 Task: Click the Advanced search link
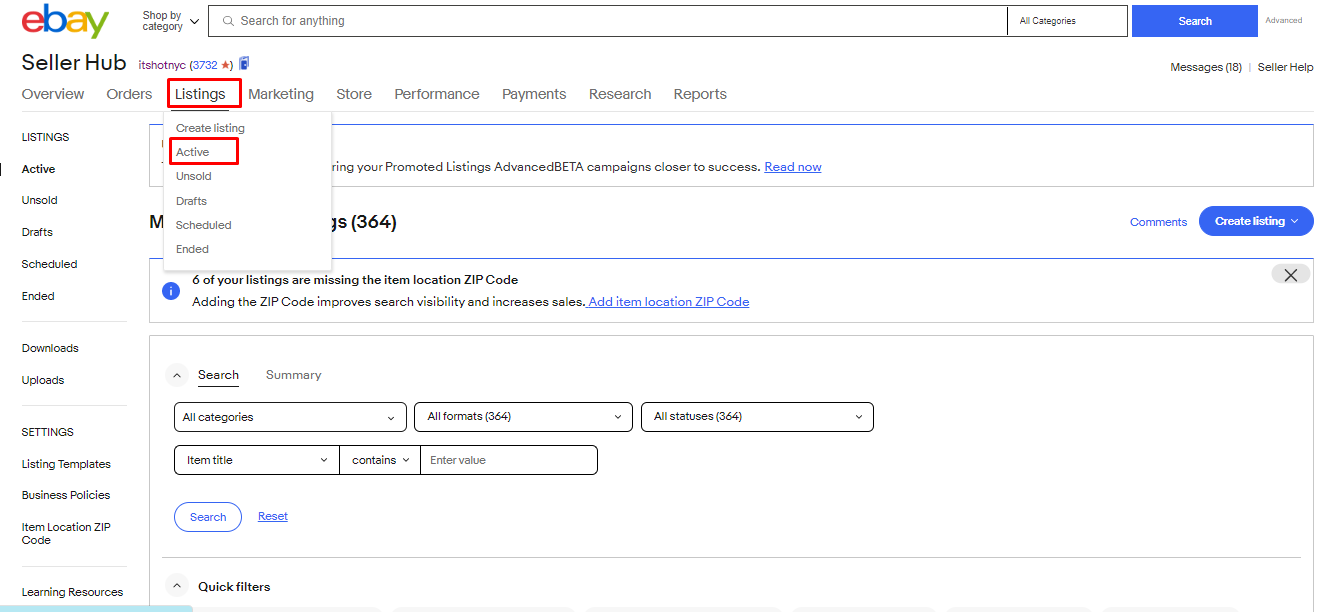coord(1284,21)
